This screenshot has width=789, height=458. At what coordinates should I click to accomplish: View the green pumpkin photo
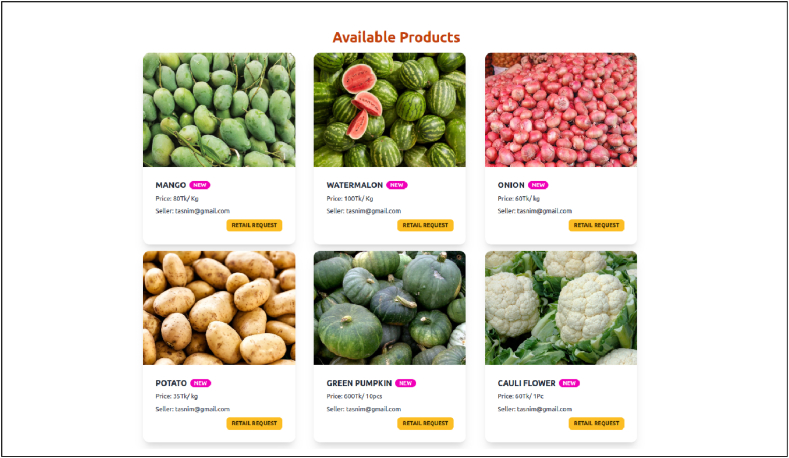coord(389,308)
